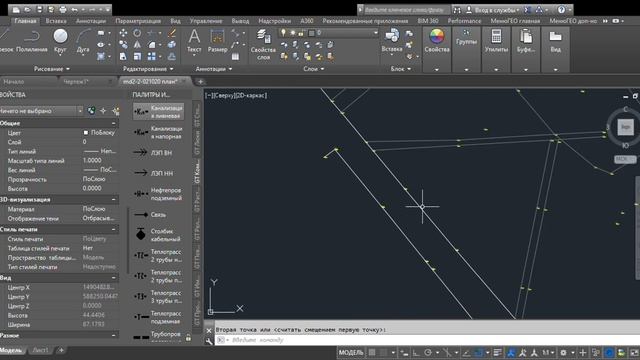Click the Undo arrow in quick access toolbar

(74, 9)
